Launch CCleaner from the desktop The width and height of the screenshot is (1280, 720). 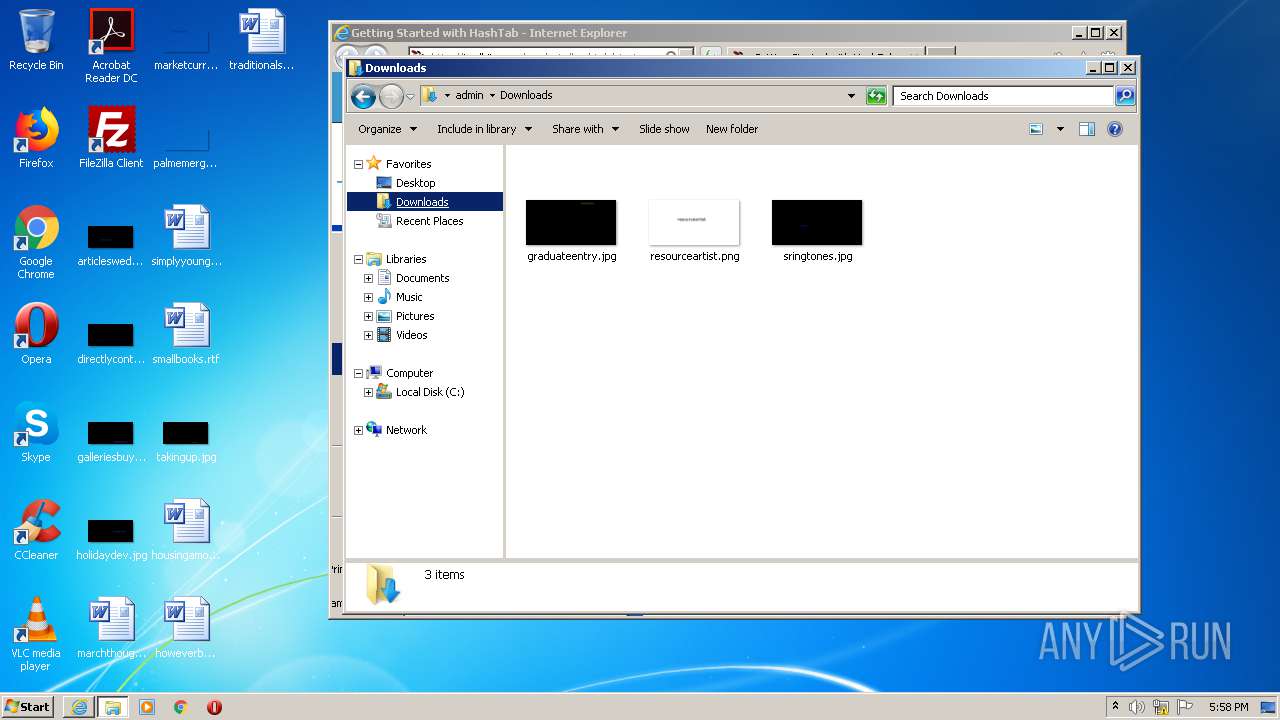(36, 530)
